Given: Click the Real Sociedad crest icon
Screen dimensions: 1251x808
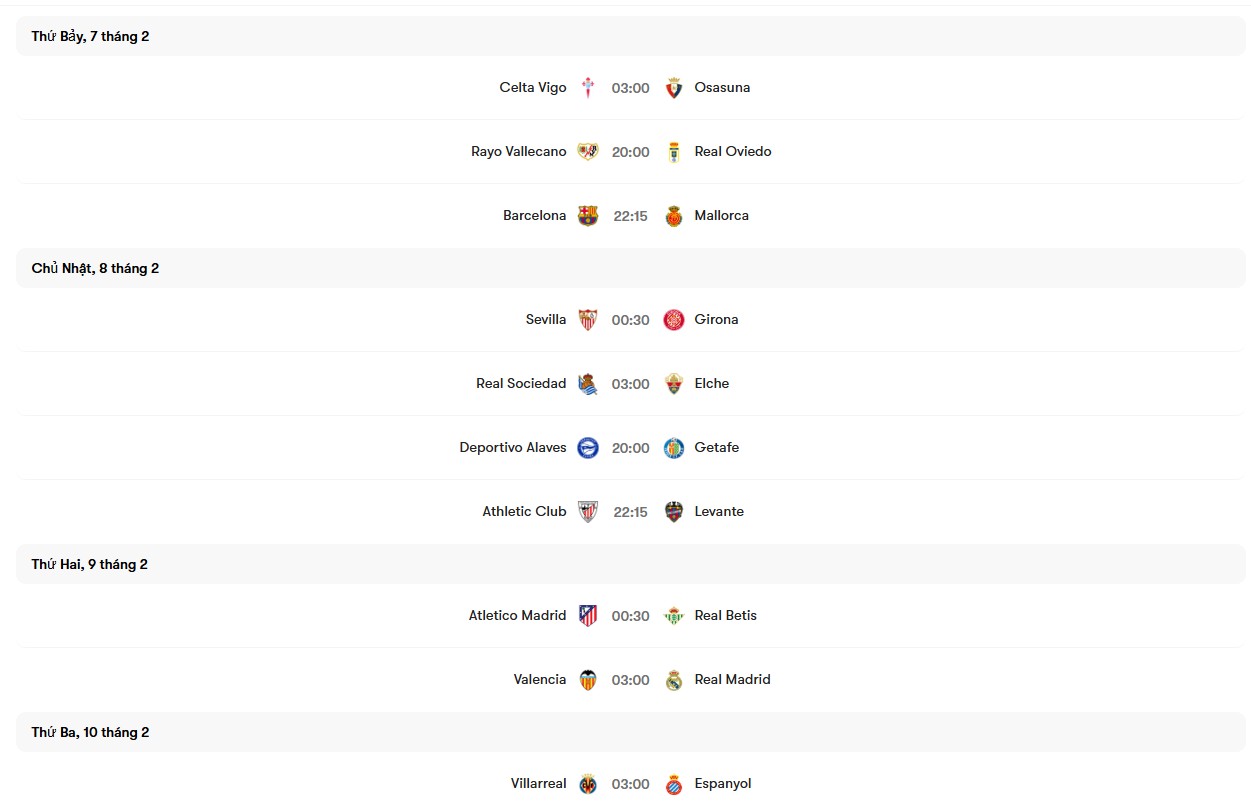Looking at the screenshot, I should point(588,383).
